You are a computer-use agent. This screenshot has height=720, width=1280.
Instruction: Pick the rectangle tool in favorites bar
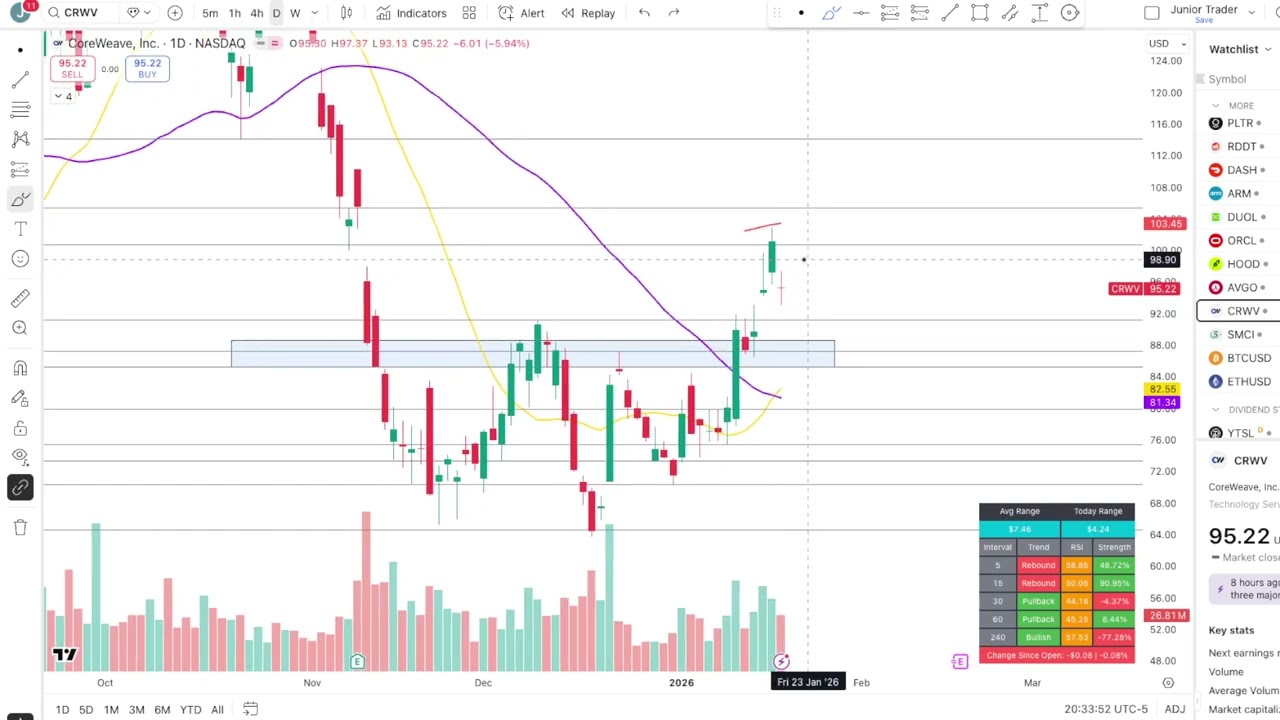tap(980, 13)
